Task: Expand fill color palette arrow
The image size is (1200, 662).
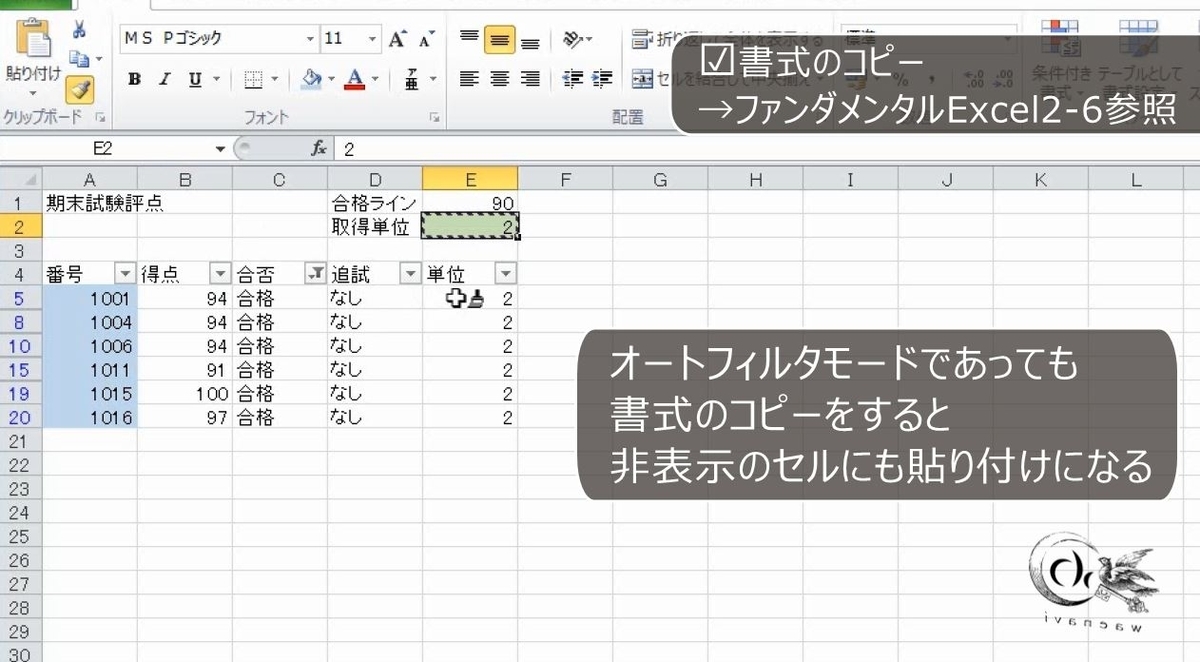Action: point(332,79)
